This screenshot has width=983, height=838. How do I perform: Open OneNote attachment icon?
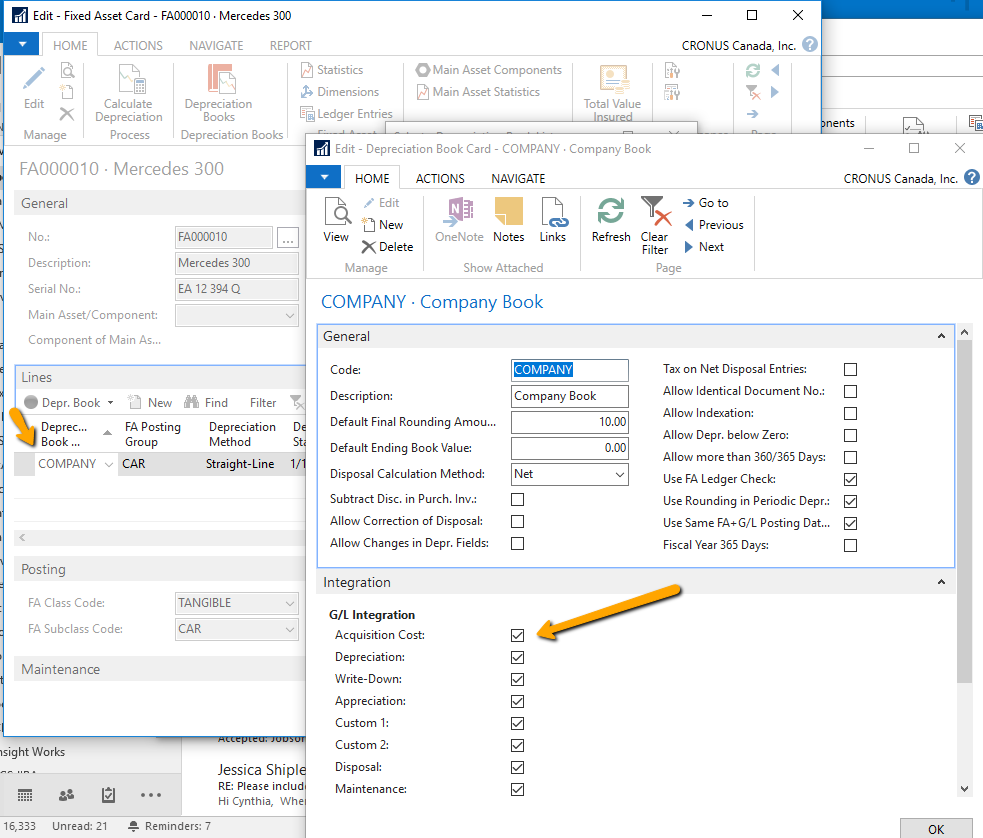click(460, 219)
